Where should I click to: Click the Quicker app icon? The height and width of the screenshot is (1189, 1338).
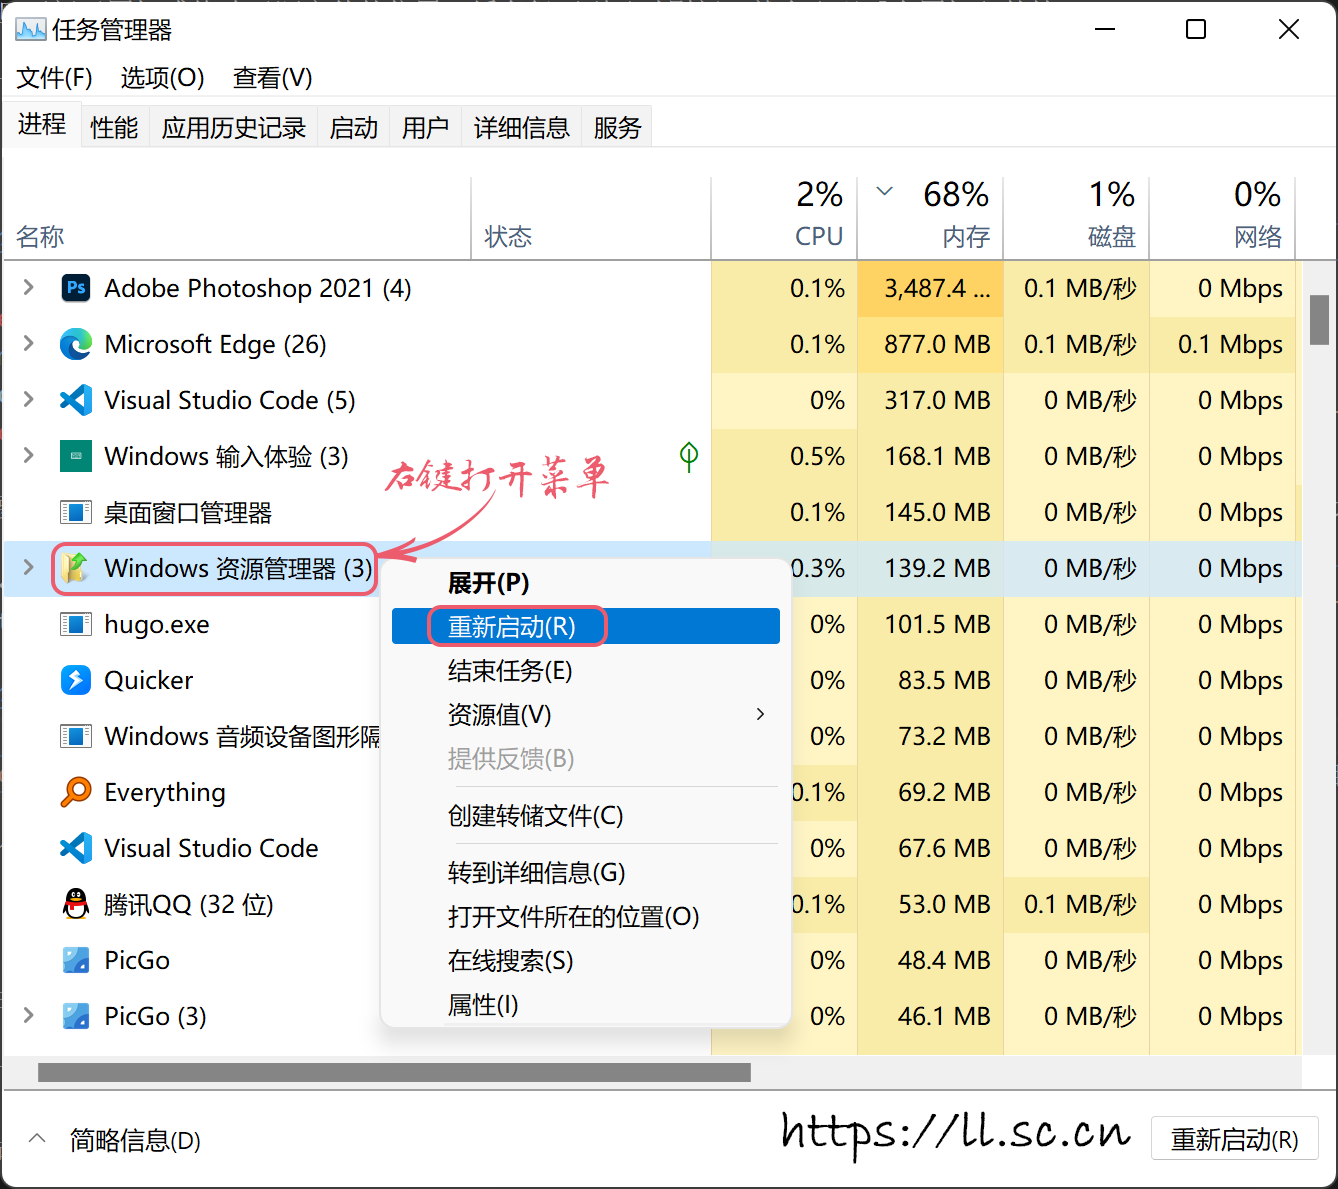coord(76,680)
